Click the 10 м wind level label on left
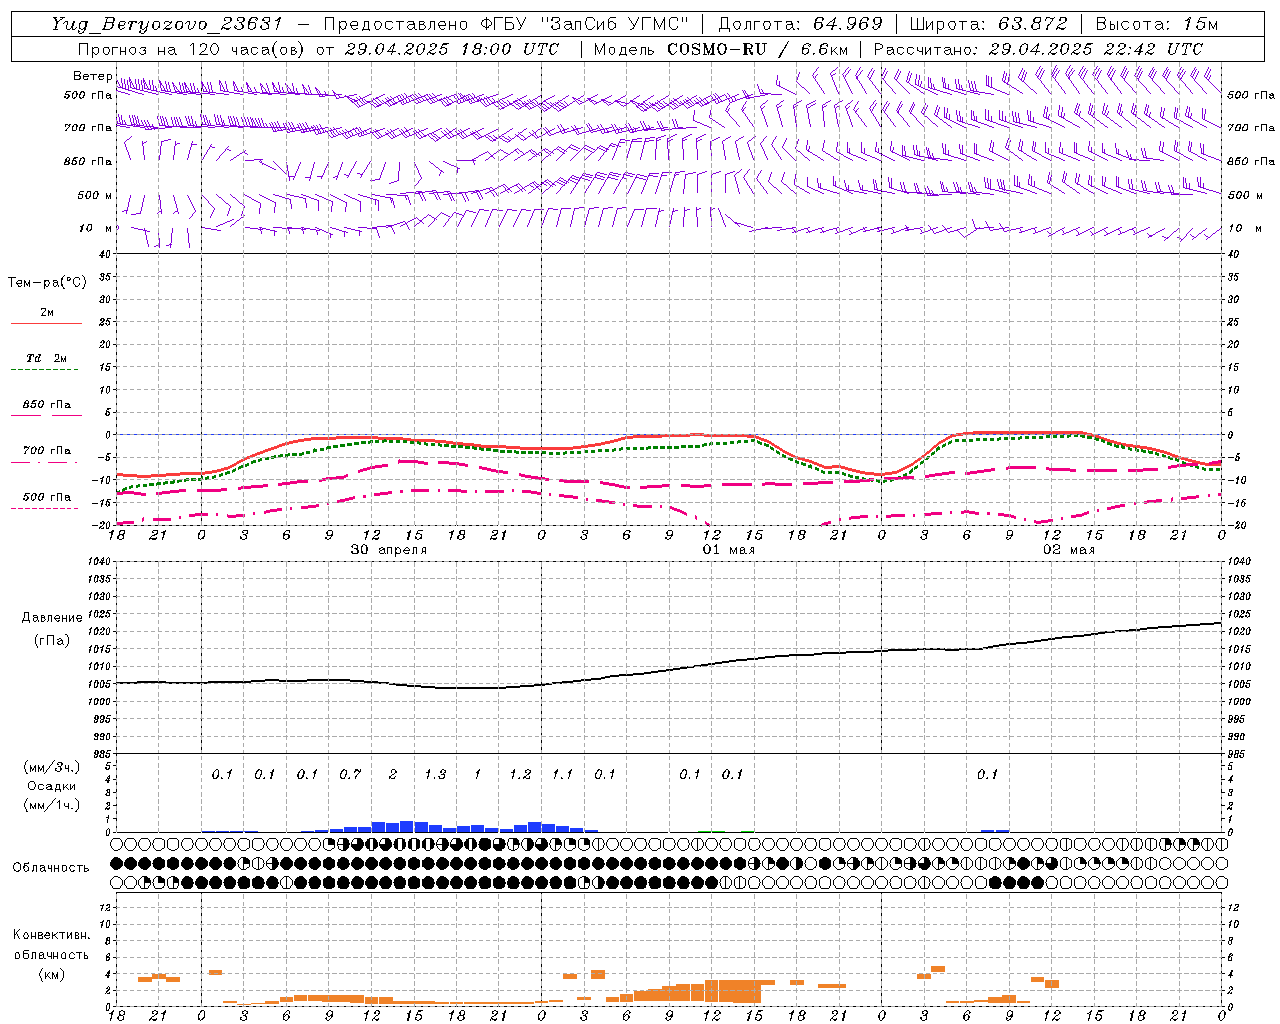The height and width of the screenshot is (1024, 1280). coord(96,229)
